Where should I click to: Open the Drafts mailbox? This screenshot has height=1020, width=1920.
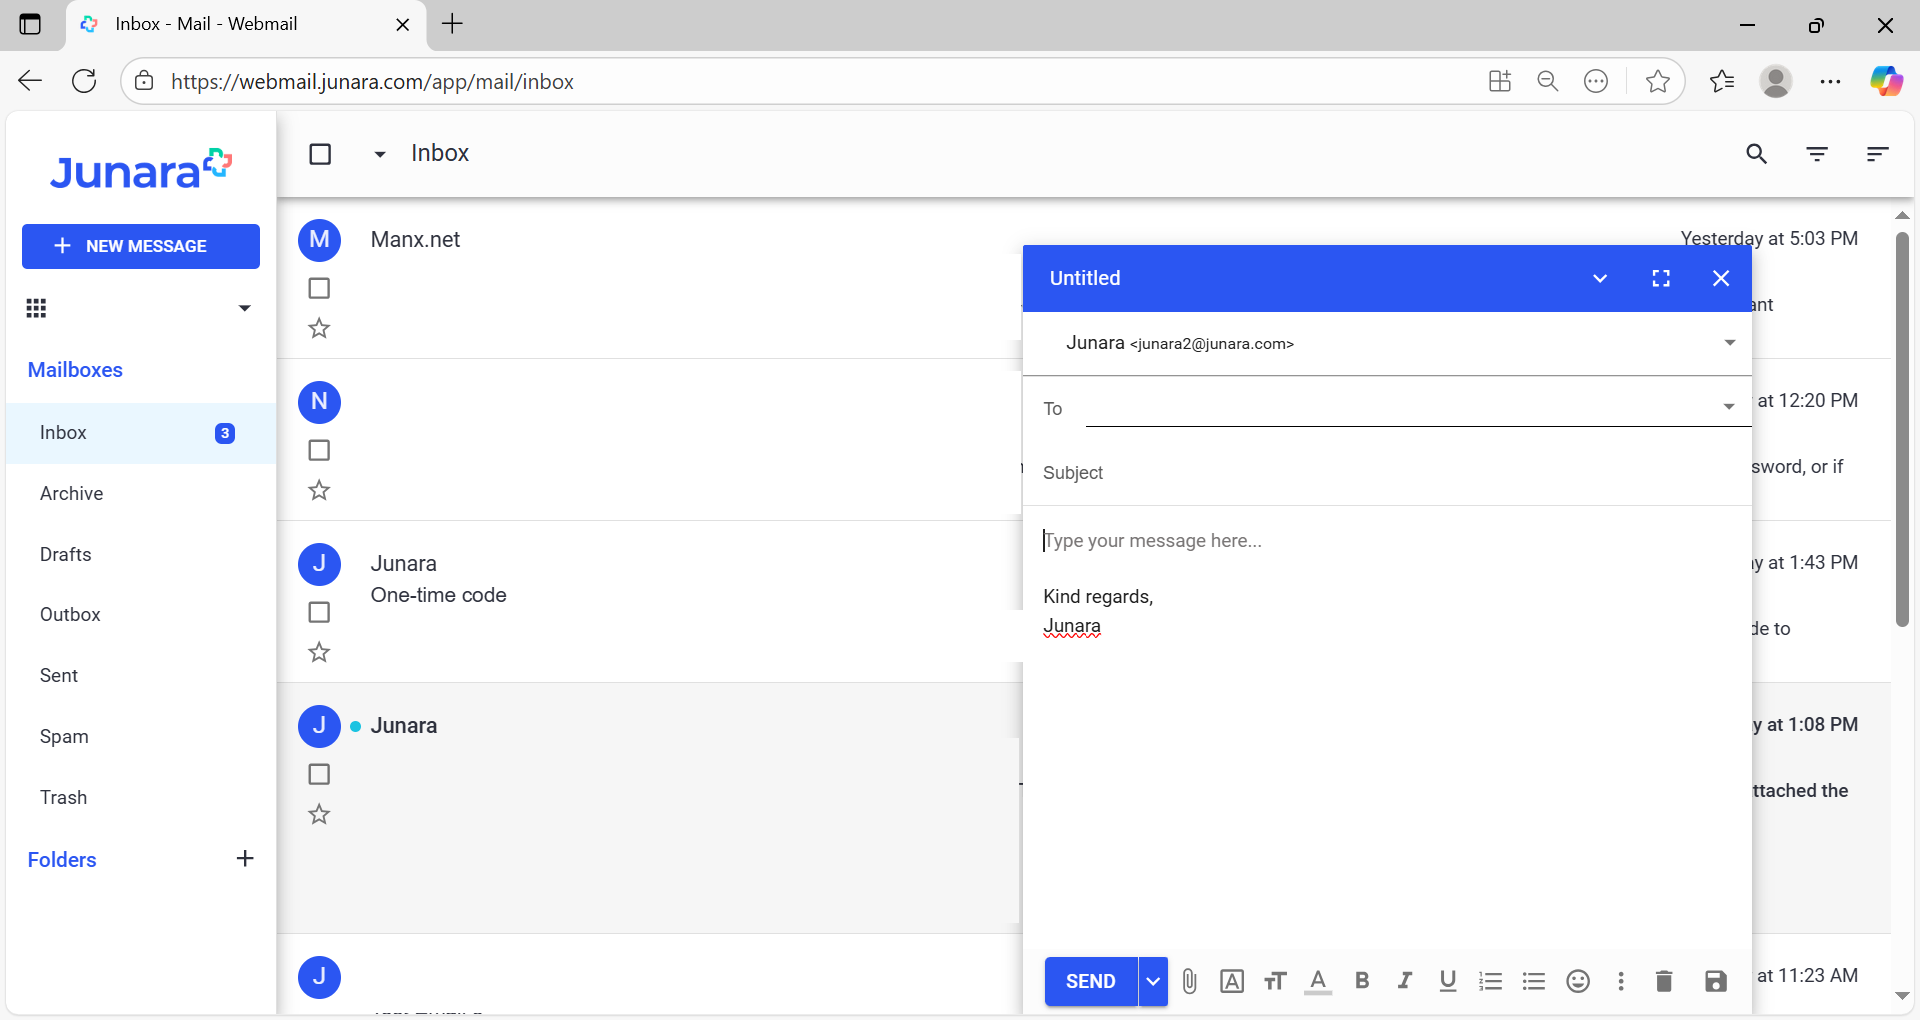click(x=141, y=555)
